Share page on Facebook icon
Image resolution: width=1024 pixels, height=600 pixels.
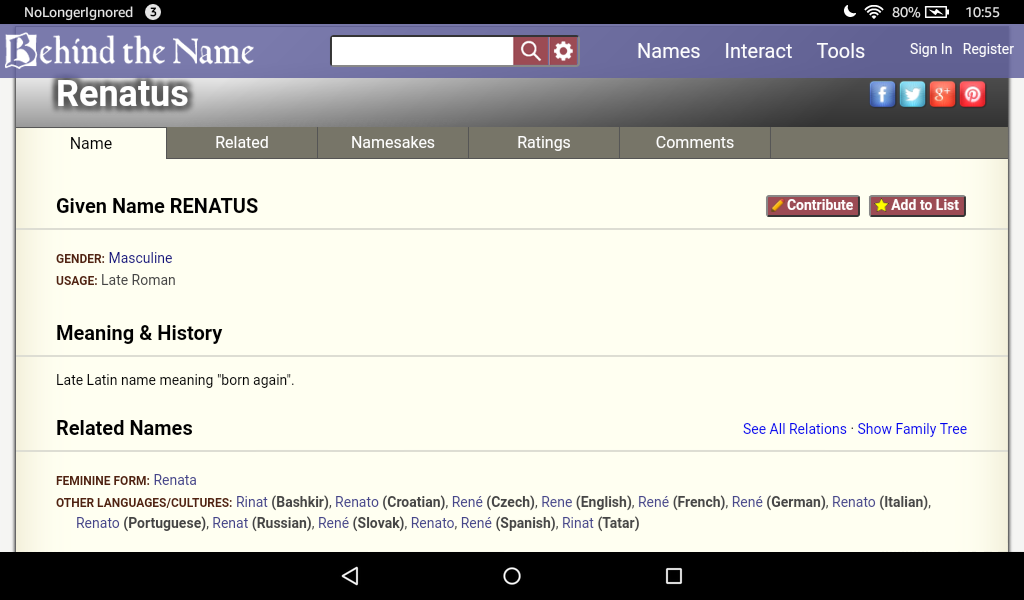(882, 94)
